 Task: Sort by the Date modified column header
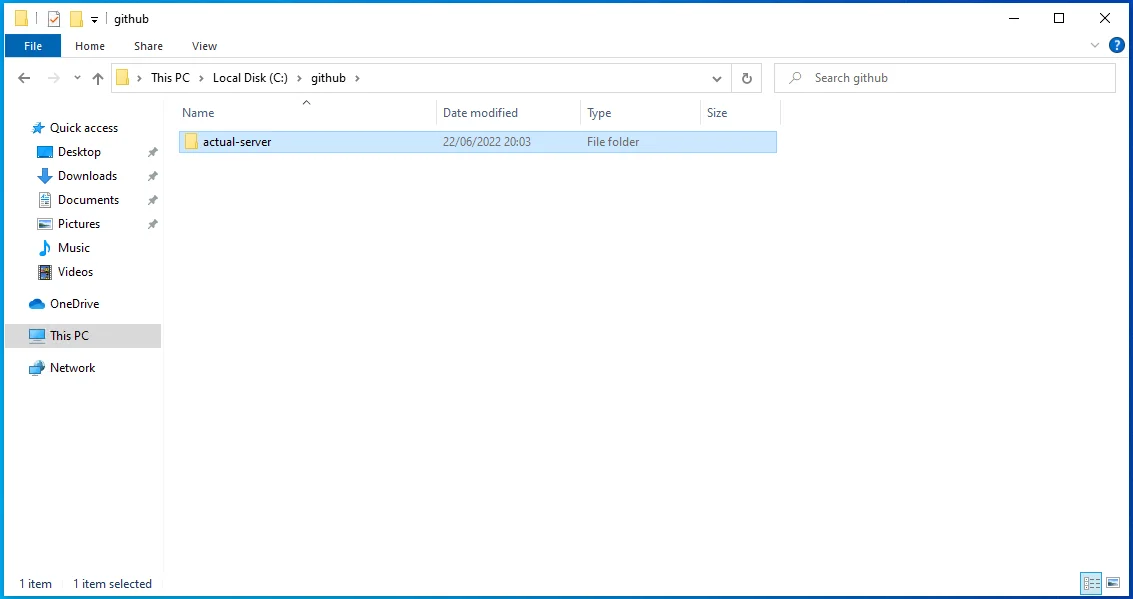tap(480, 113)
